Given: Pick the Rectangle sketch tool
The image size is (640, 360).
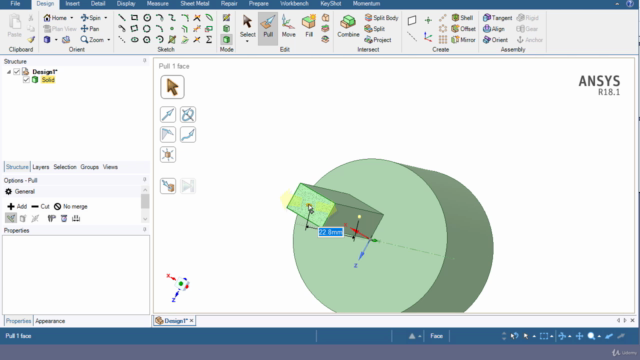Looking at the screenshot, I should 134,18.
